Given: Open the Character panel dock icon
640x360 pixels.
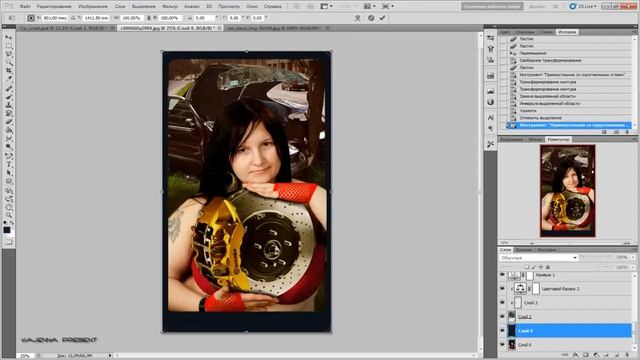Looking at the screenshot, I should (491, 118).
